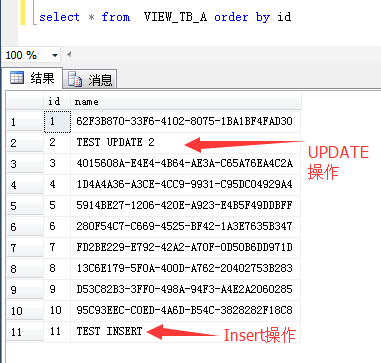Image resolution: width=381 pixels, height=363 pixels.
Task: Select row header 5
Action: 25,206
